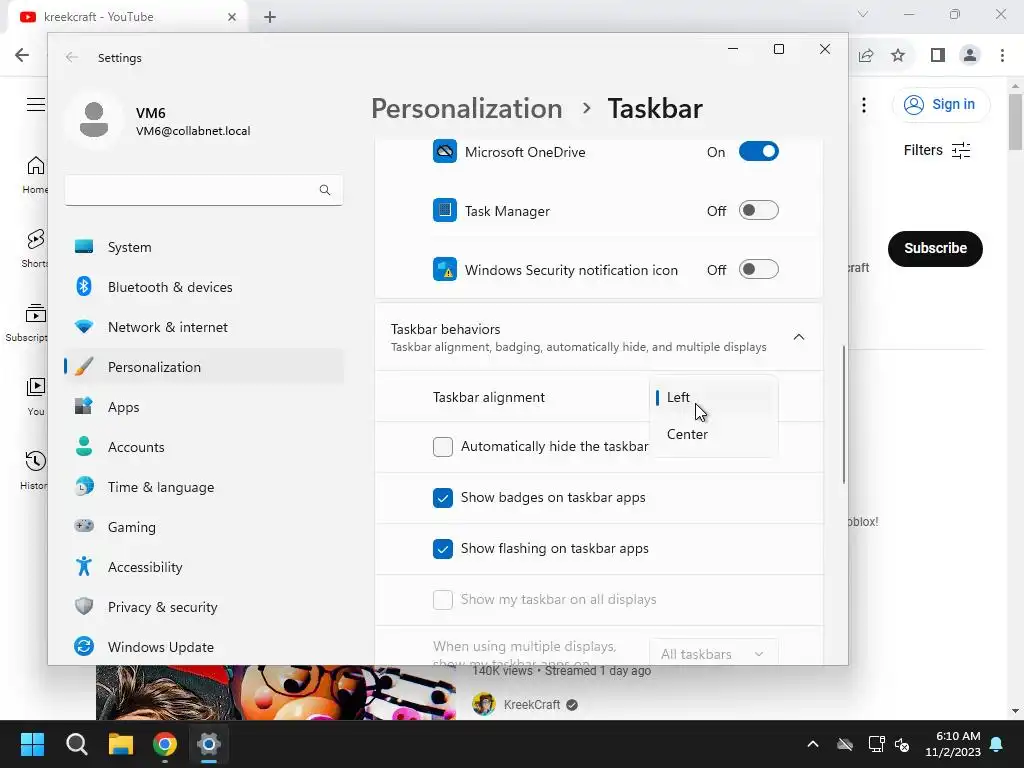Viewport: 1024px width, 768px height.
Task: Click Chrome's back navigation arrow
Action: pos(22,55)
